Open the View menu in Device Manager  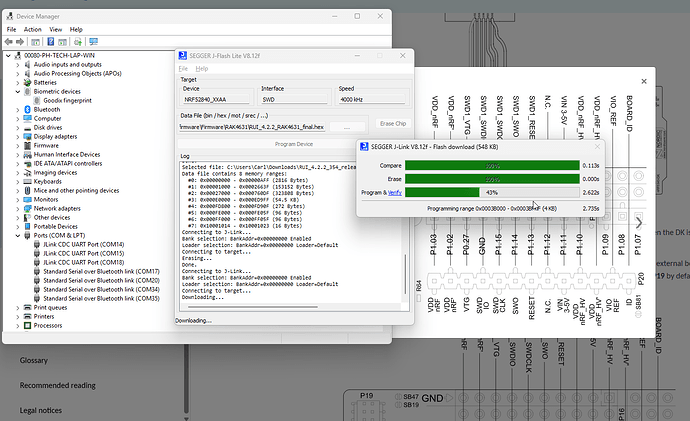[55, 29]
